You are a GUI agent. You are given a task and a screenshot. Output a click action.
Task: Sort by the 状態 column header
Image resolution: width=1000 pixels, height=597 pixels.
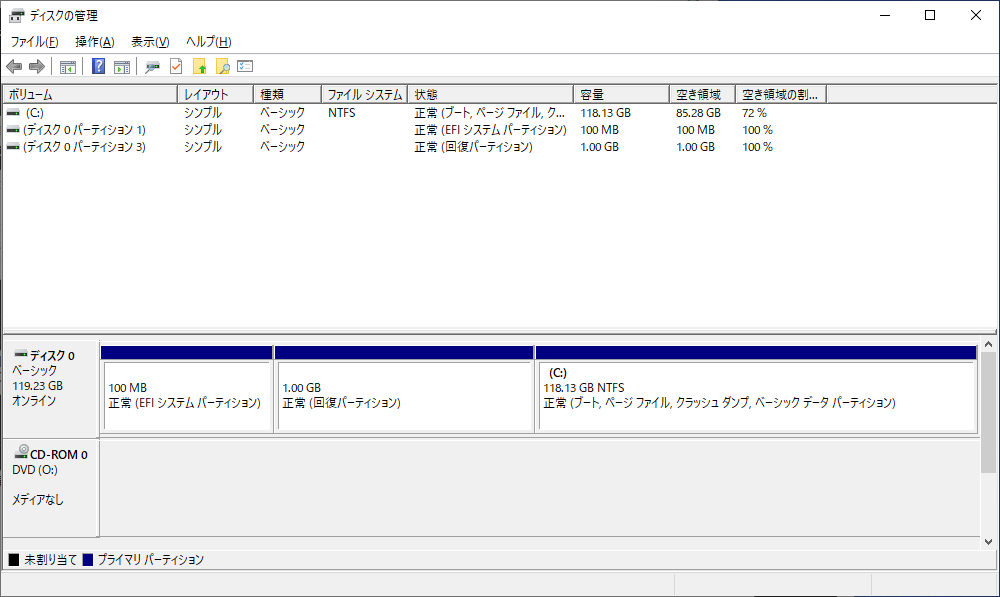(x=490, y=94)
